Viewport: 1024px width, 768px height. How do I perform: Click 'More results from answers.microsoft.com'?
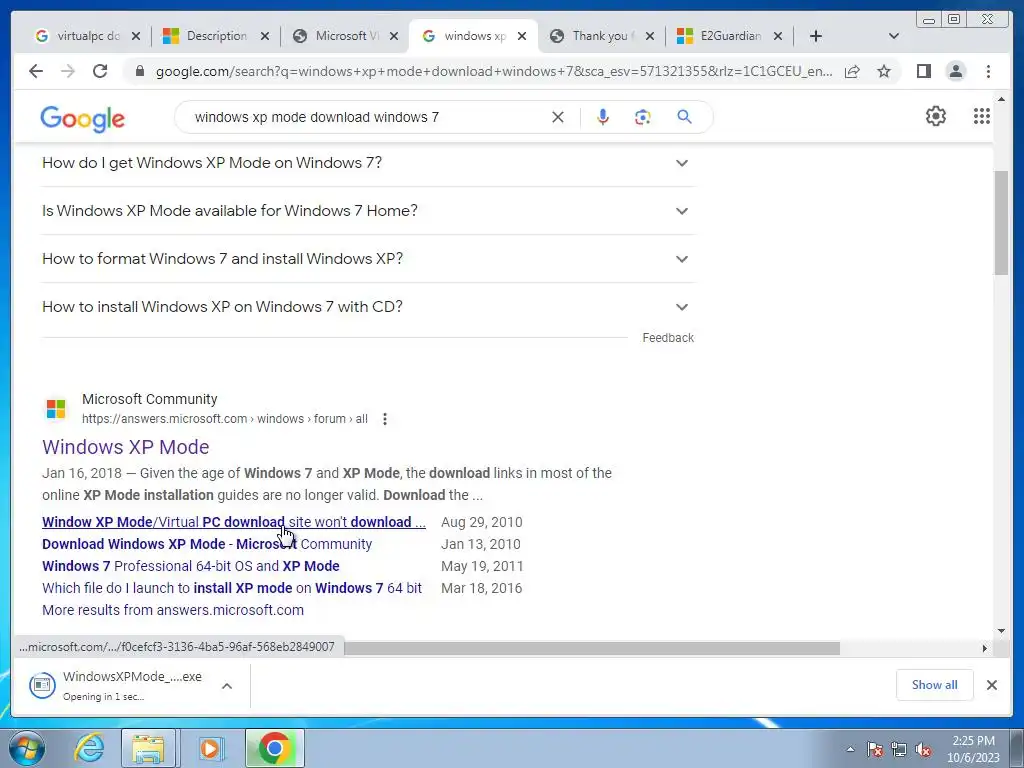point(173,610)
